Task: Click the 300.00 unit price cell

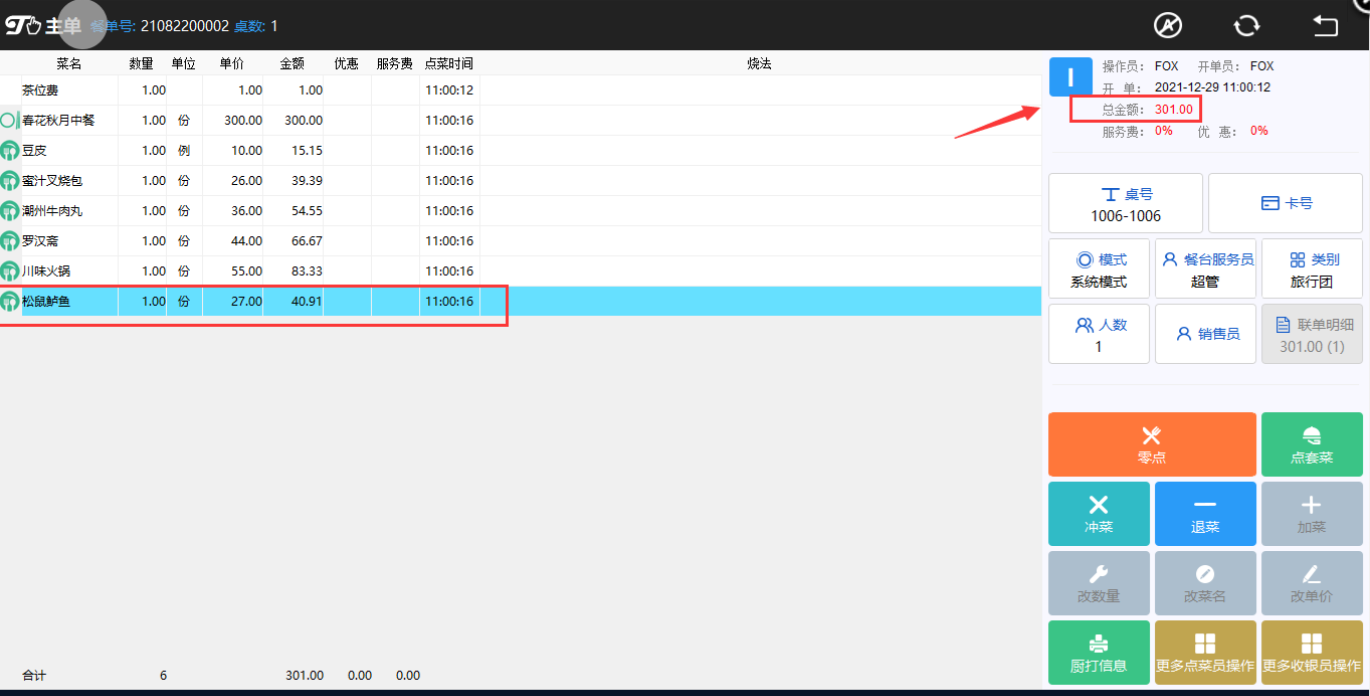Action: 243,121
